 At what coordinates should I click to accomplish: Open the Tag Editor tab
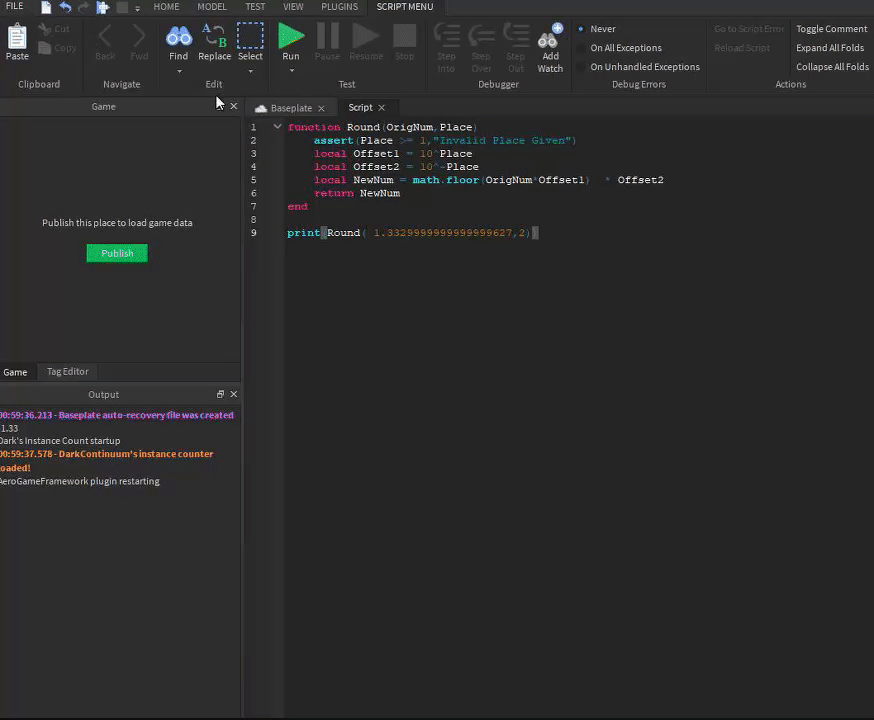tap(67, 372)
